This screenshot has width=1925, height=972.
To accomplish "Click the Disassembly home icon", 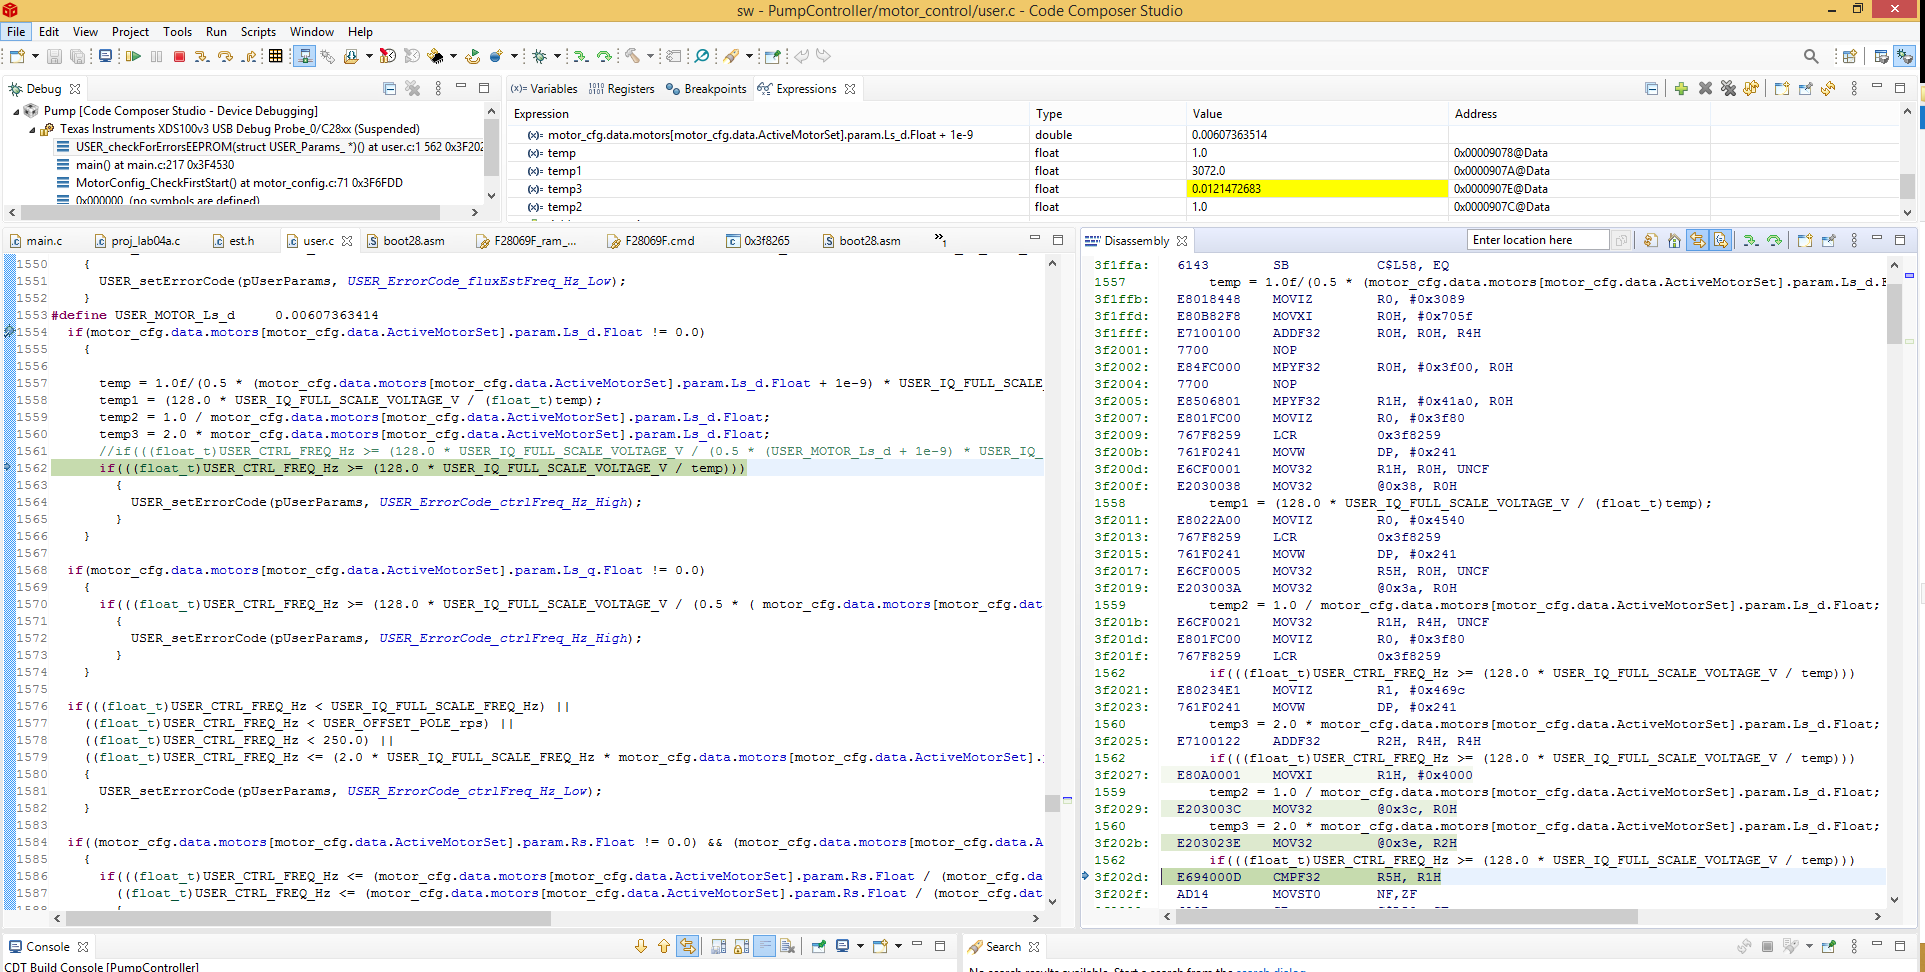I will [x=1674, y=241].
